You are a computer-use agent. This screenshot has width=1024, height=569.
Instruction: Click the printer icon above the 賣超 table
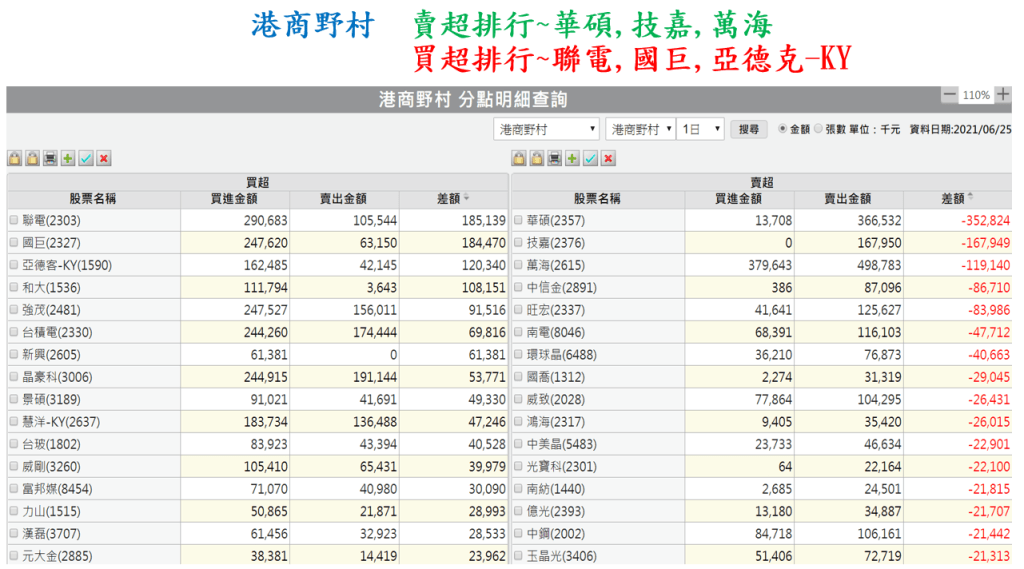pyautogui.click(x=554, y=158)
